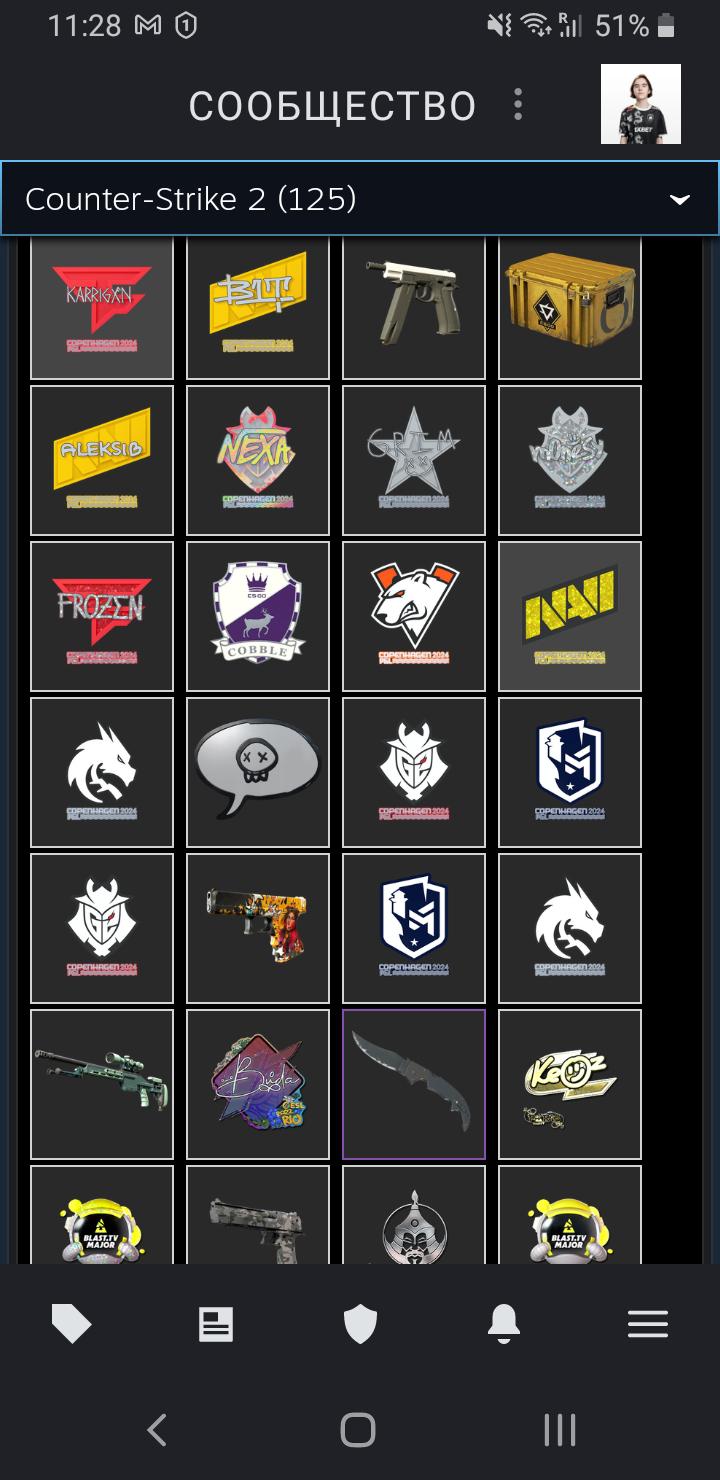
Task: Open the Steam Guard shield tab
Action: pos(360,1325)
